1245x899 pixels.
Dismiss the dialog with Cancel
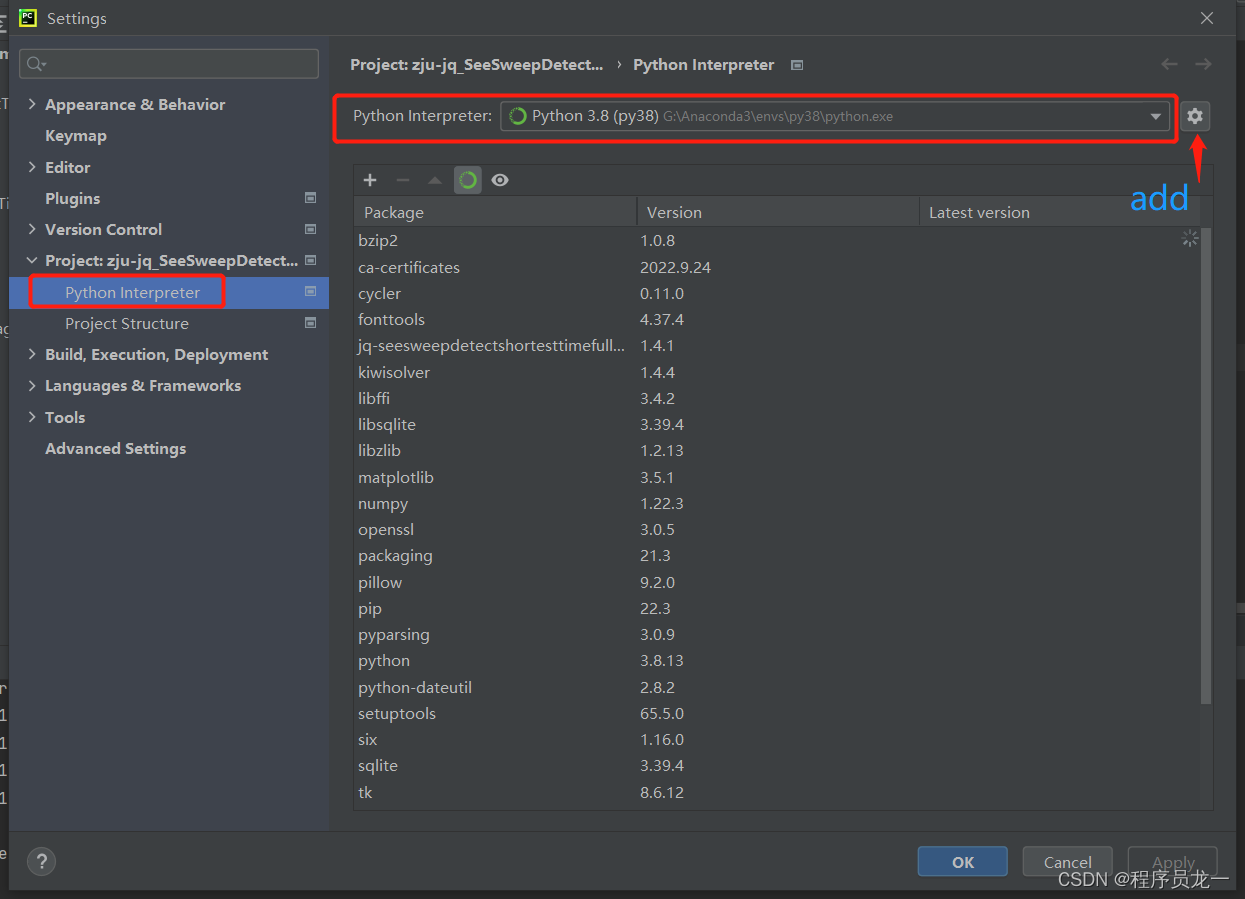1067,861
